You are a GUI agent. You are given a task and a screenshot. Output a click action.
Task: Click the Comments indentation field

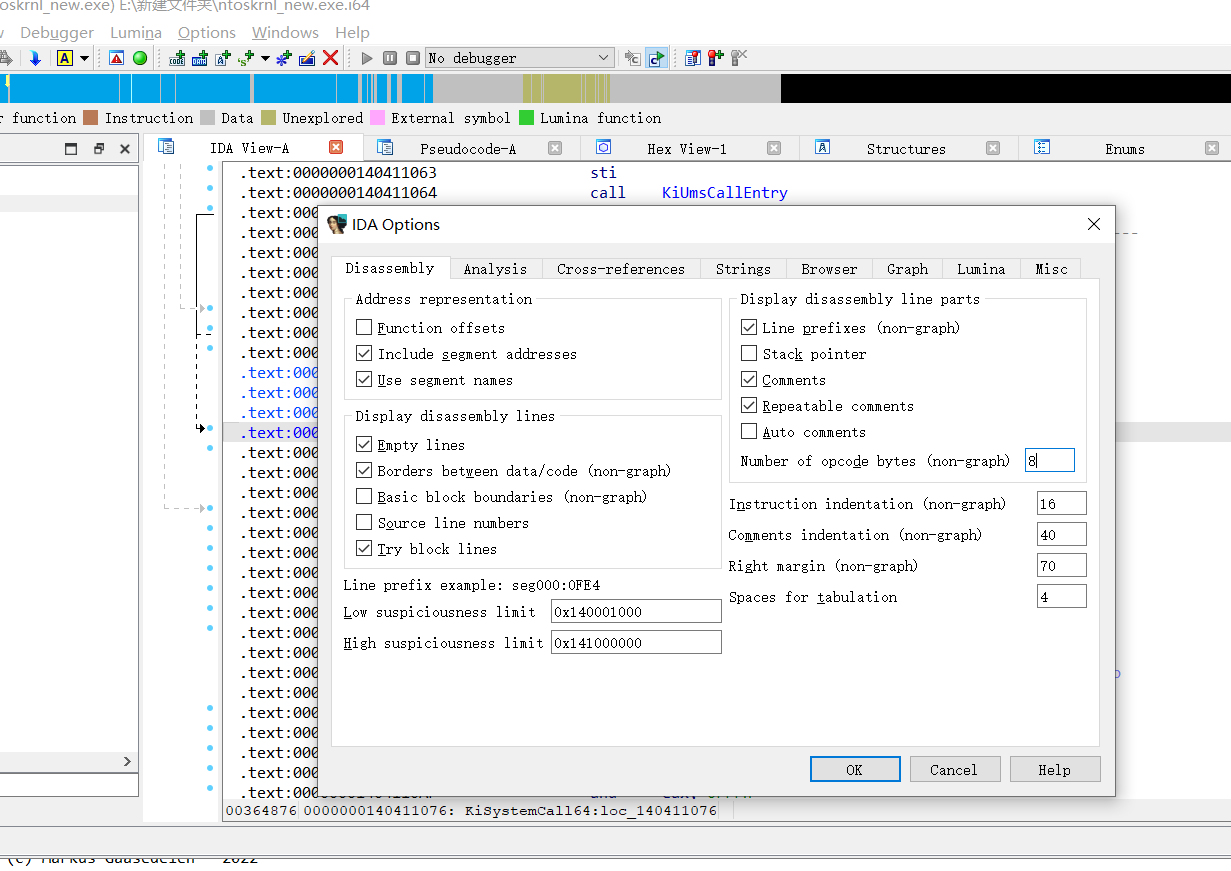1062,535
